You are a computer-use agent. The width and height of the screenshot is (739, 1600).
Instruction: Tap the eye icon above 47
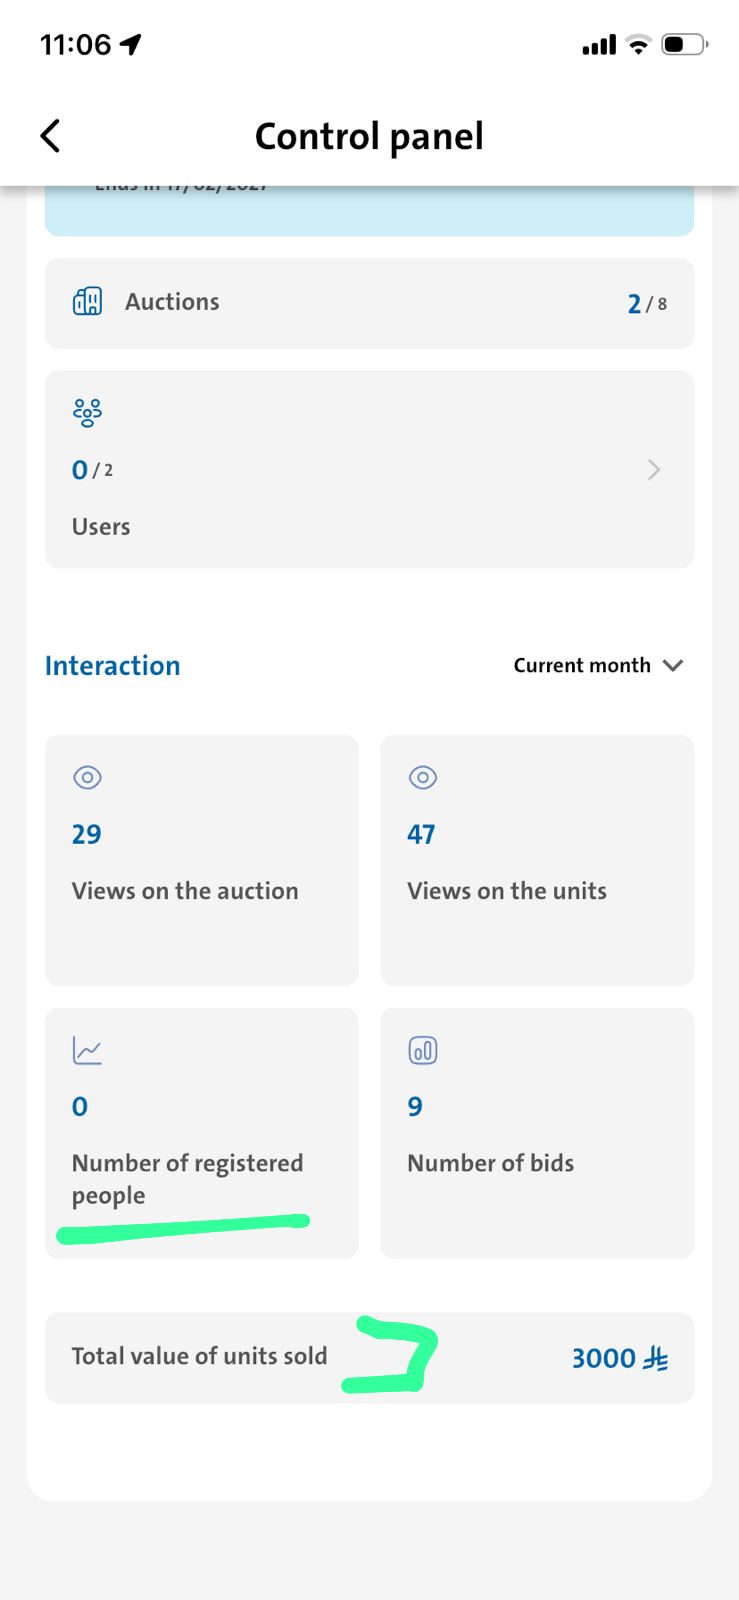[x=423, y=777]
